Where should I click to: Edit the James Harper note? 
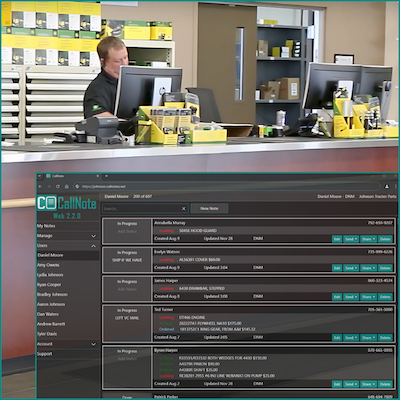(x=337, y=297)
